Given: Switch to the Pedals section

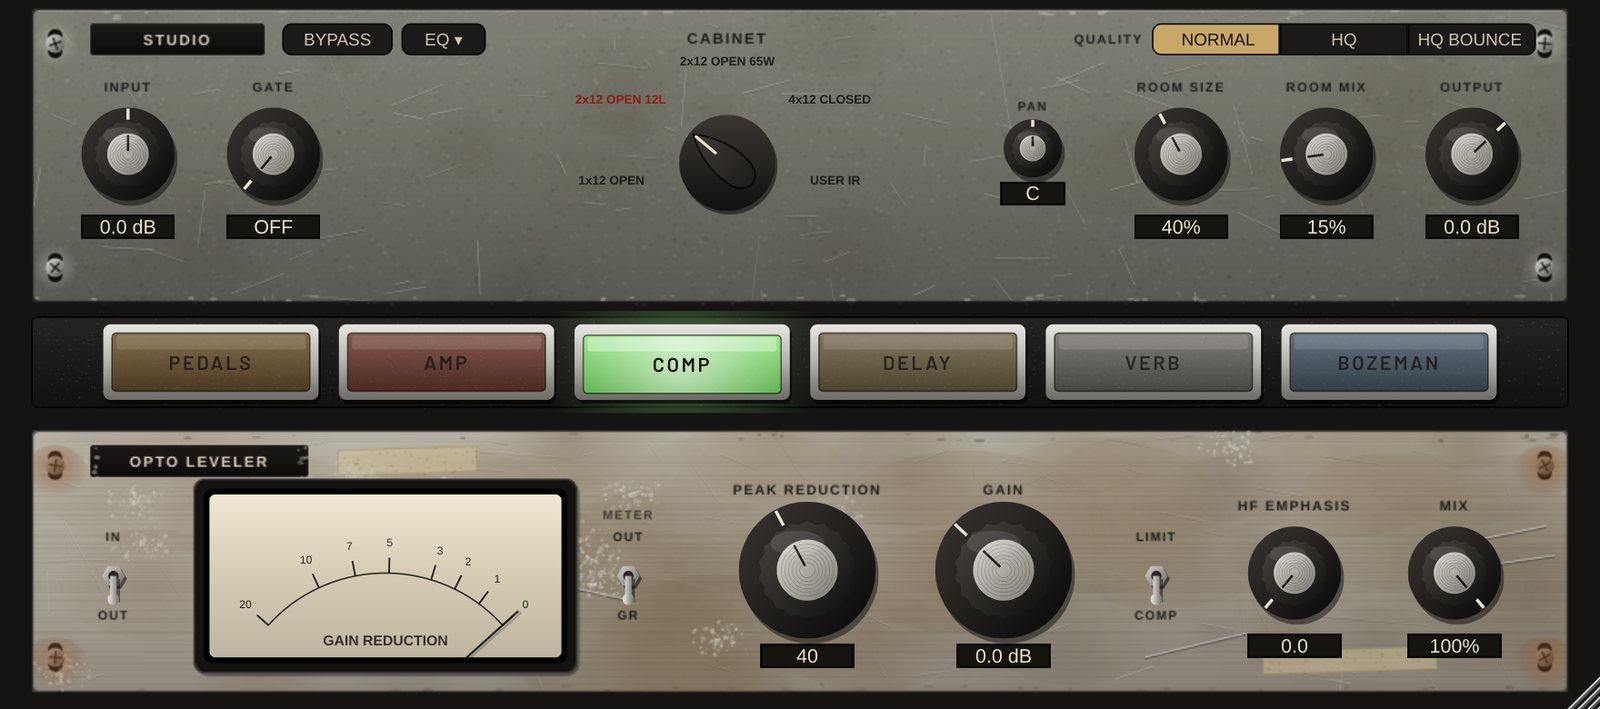Looking at the screenshot, I should pos(211,363).
